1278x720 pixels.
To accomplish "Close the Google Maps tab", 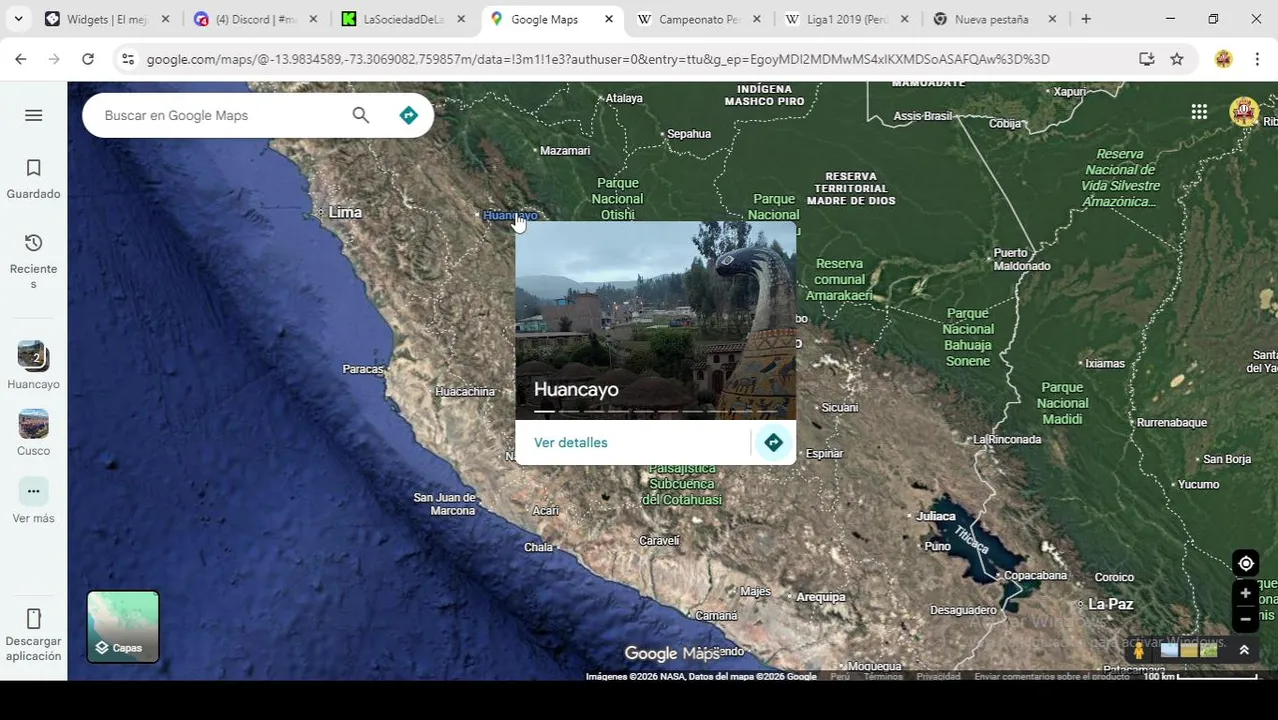I will click(x=609, y=19).
